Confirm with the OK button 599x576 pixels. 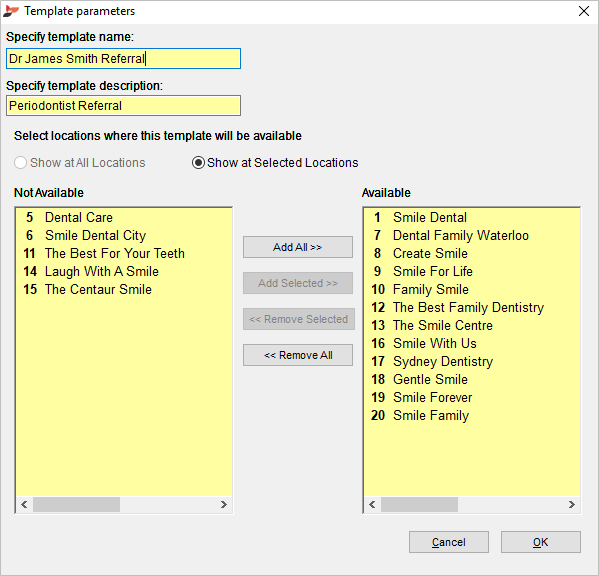click(x=541, y=542)
